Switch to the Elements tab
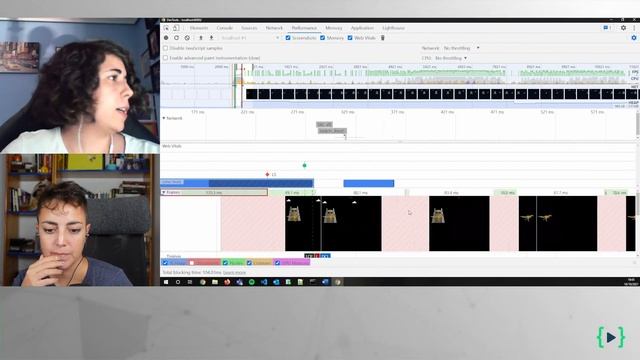640x360 pixels. point(199,28)
